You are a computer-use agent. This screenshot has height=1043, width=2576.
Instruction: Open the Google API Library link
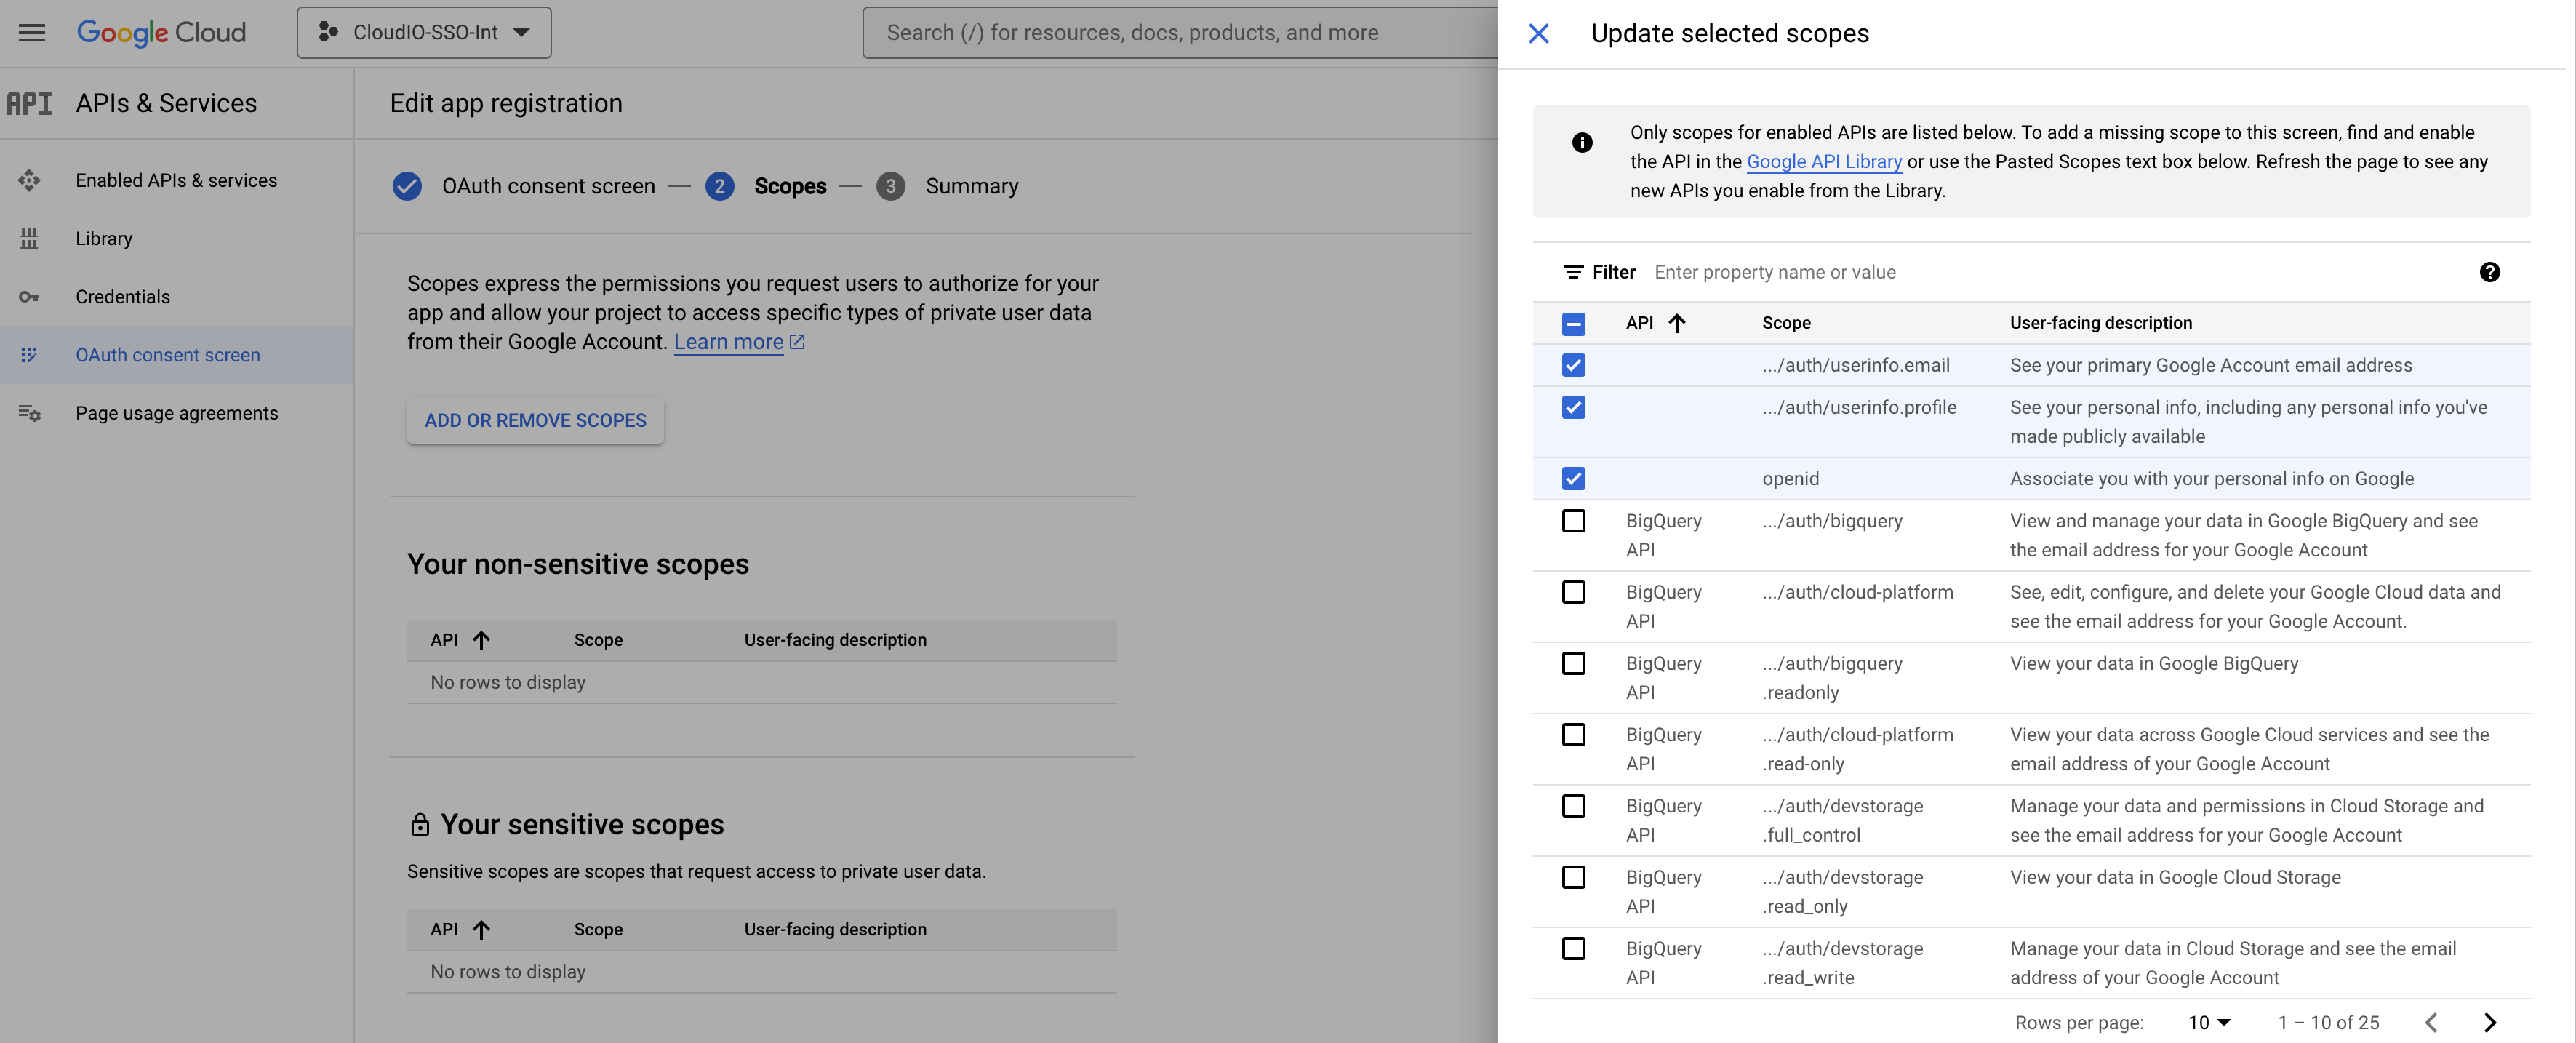tap(1823, 162)
